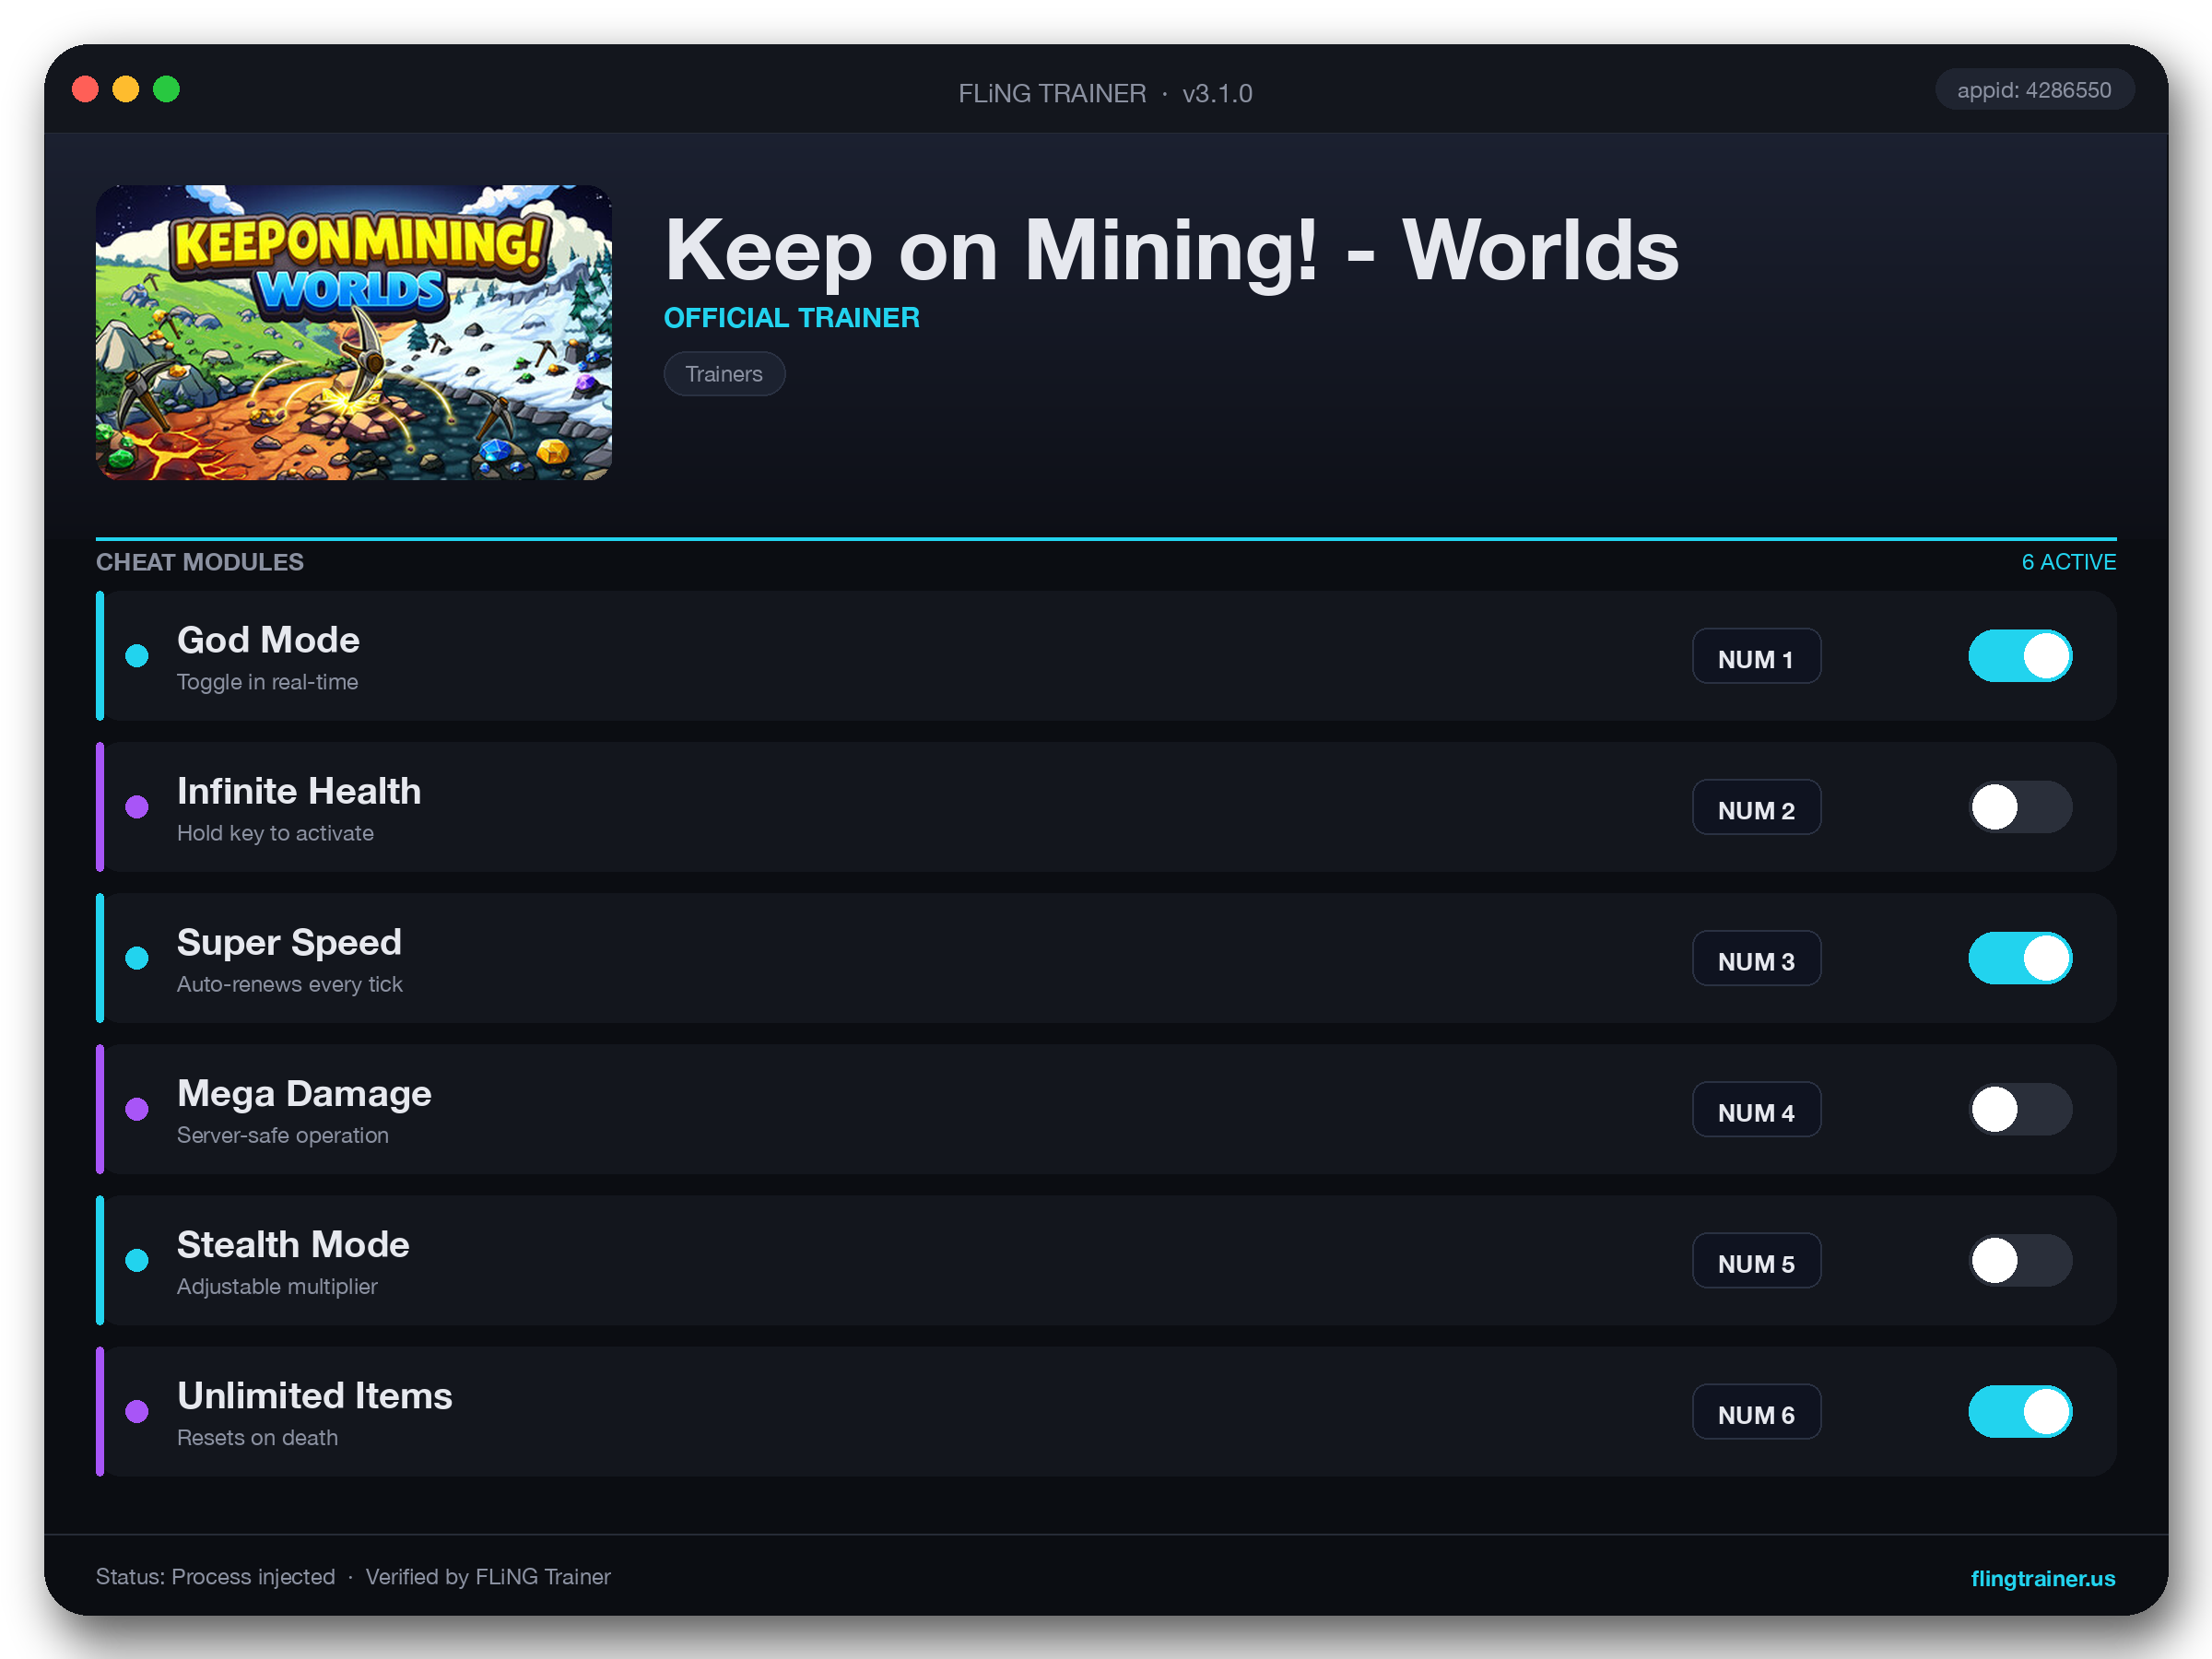This screenshot has width=2212, height=1659.
Task: Select the NUM 3 hotkey button
Action: [x=1756, y=958]
